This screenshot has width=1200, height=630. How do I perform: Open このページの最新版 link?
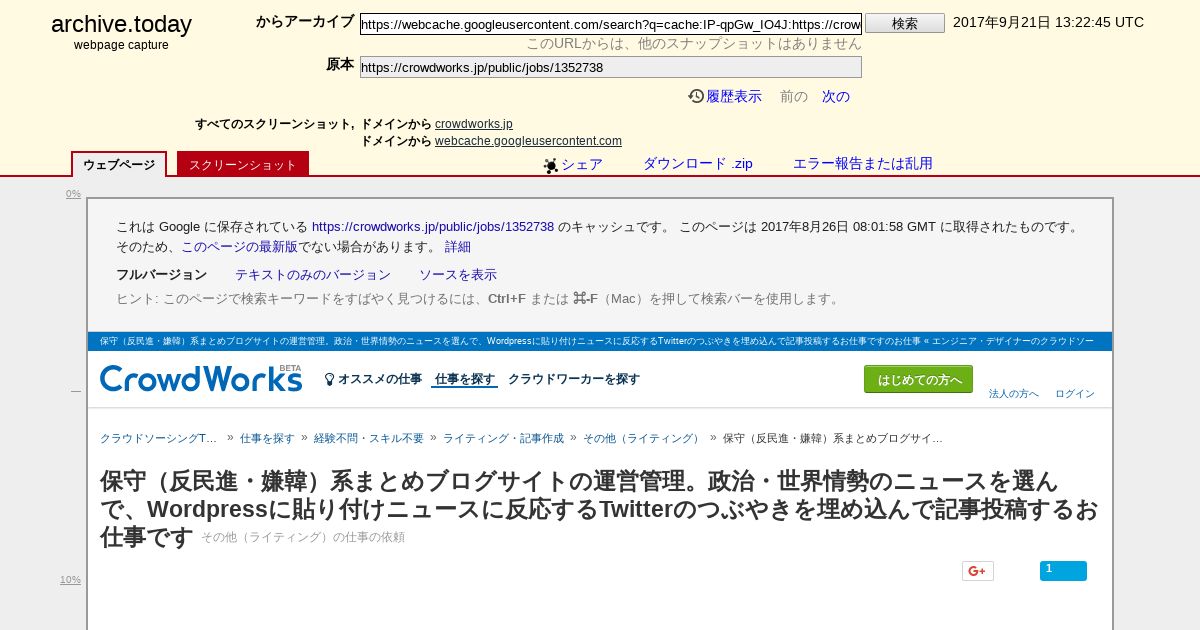coord(239,247)
